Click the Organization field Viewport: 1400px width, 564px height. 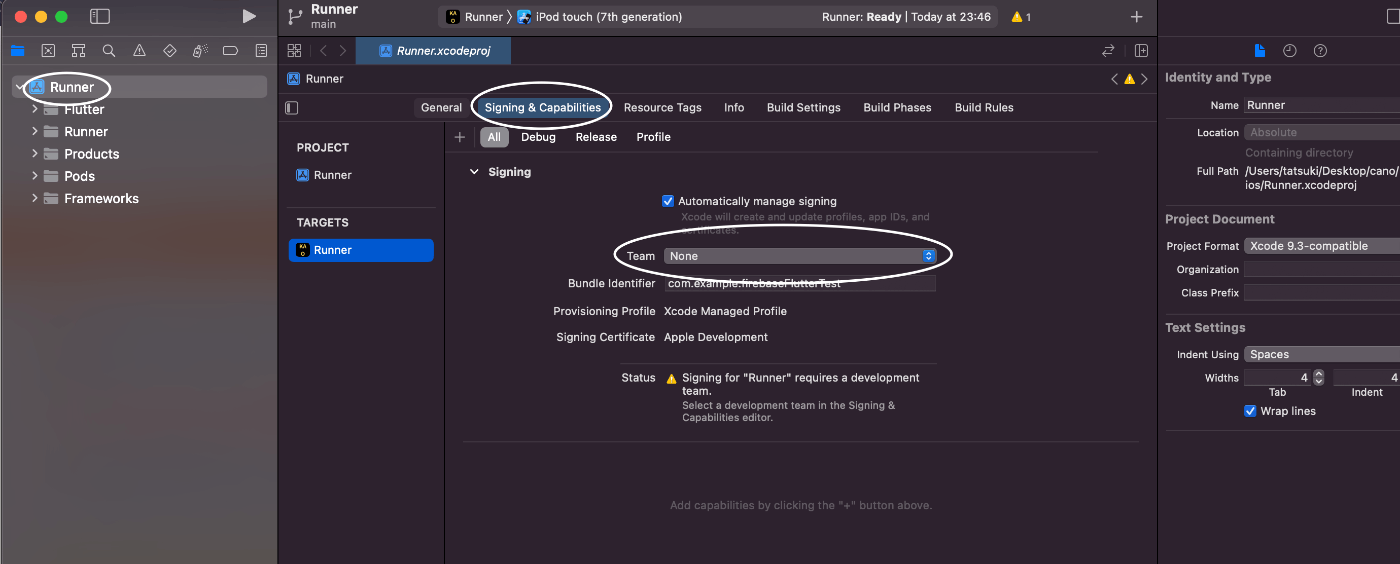(1322, 269)
